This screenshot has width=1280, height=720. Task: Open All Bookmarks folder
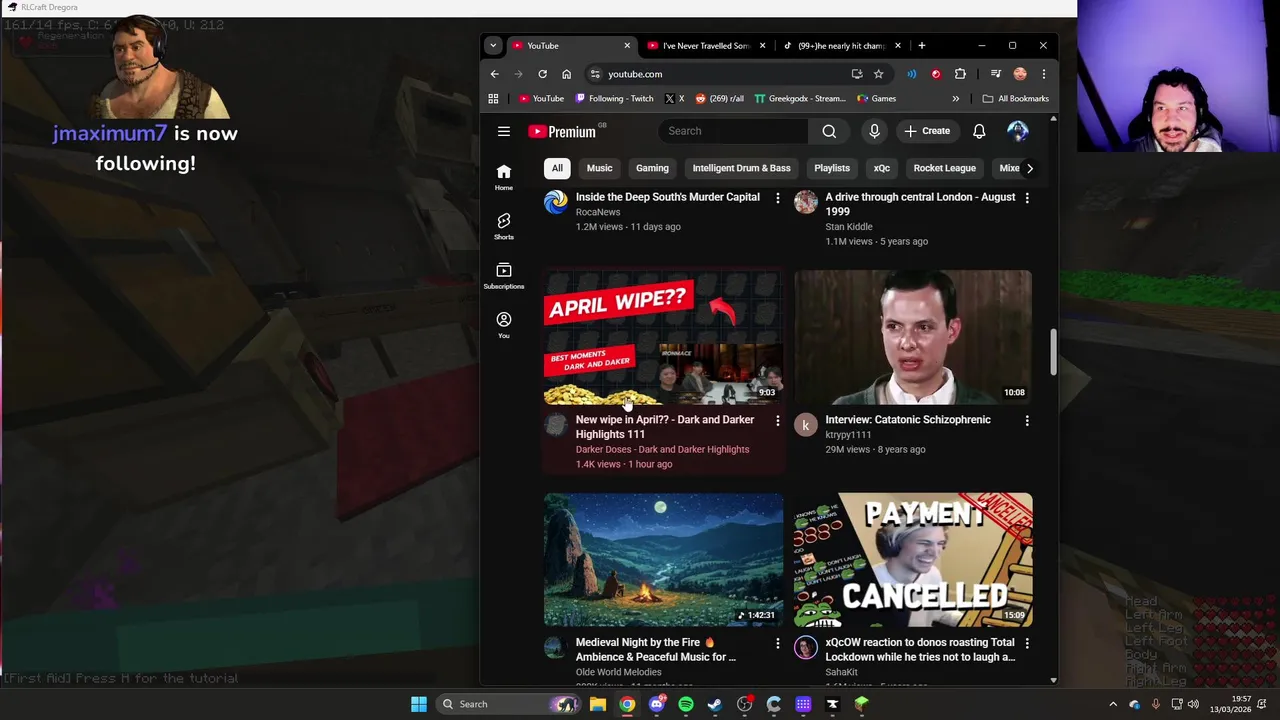pyautogui.click(x=1016, y=99)
